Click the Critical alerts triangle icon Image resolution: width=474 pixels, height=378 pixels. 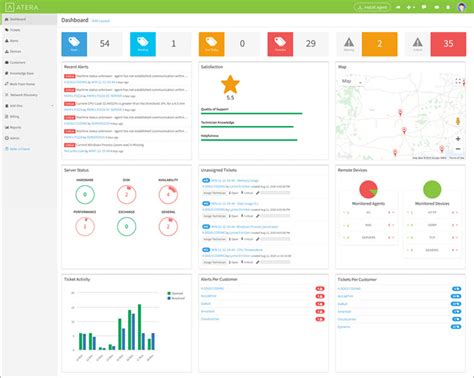(418, 42)
